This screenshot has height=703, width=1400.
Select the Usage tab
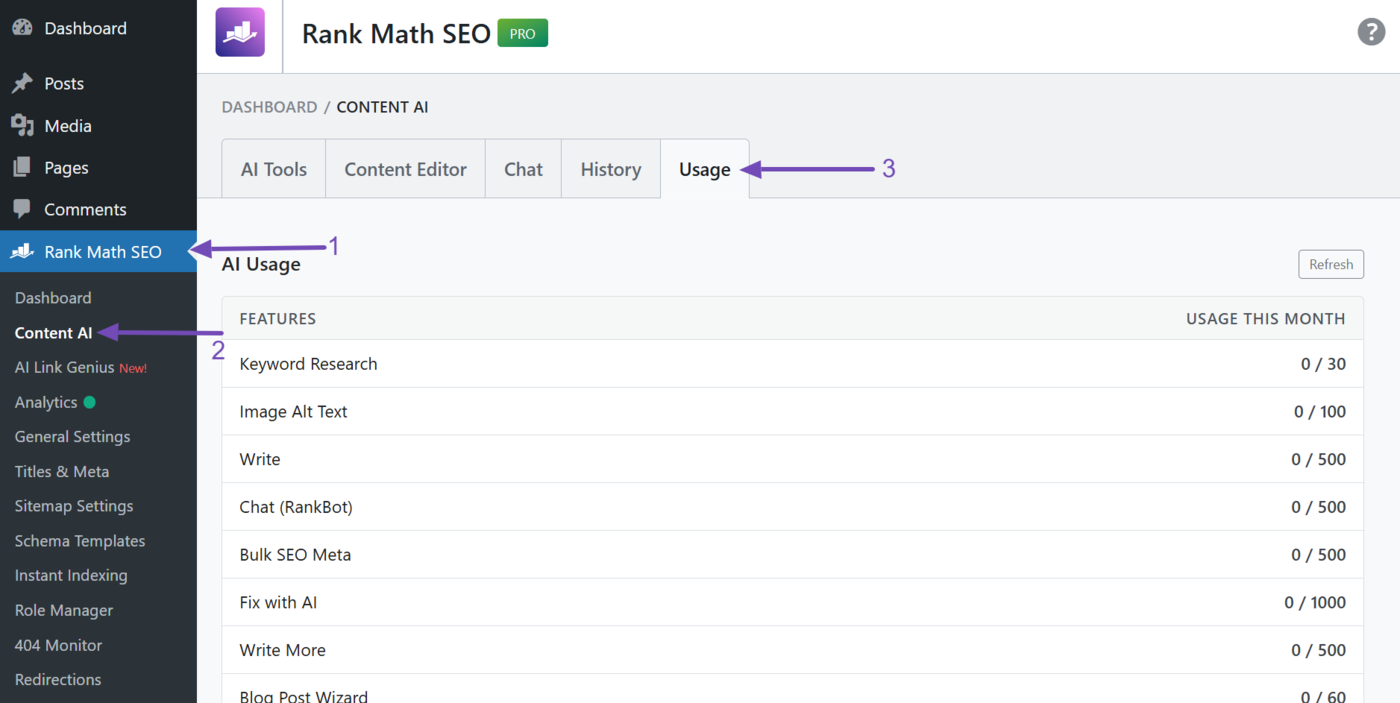point(704,169)
